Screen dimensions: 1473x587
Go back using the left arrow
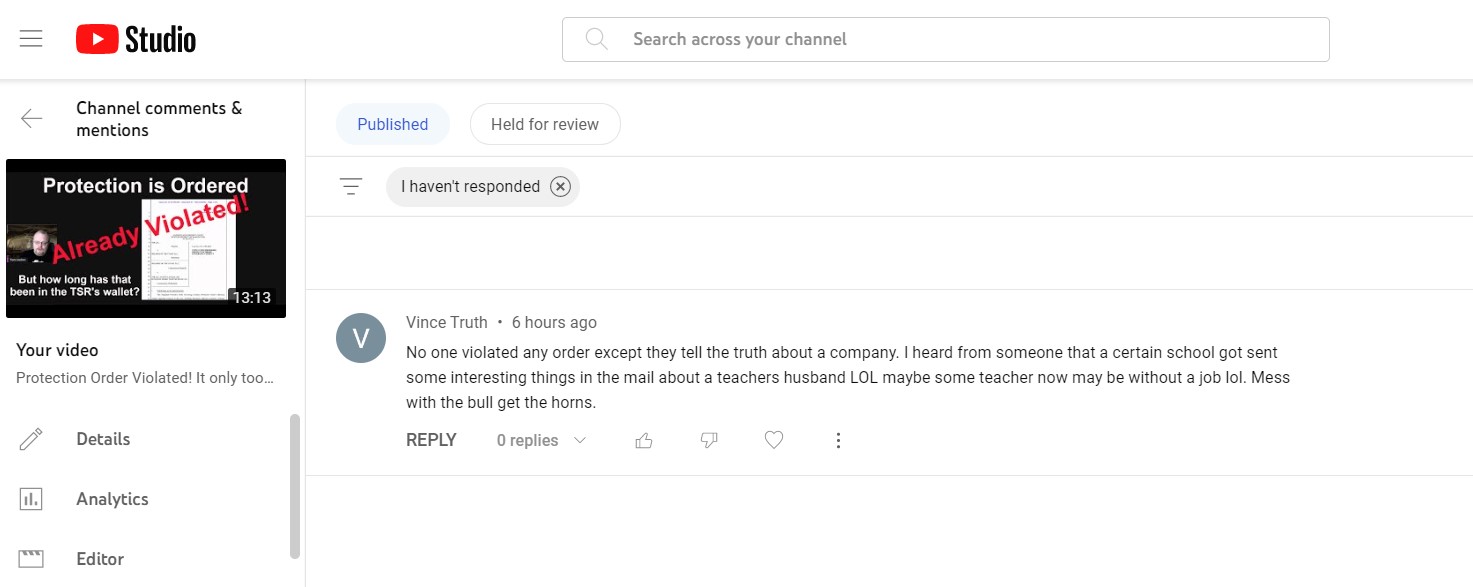(32, 119)
